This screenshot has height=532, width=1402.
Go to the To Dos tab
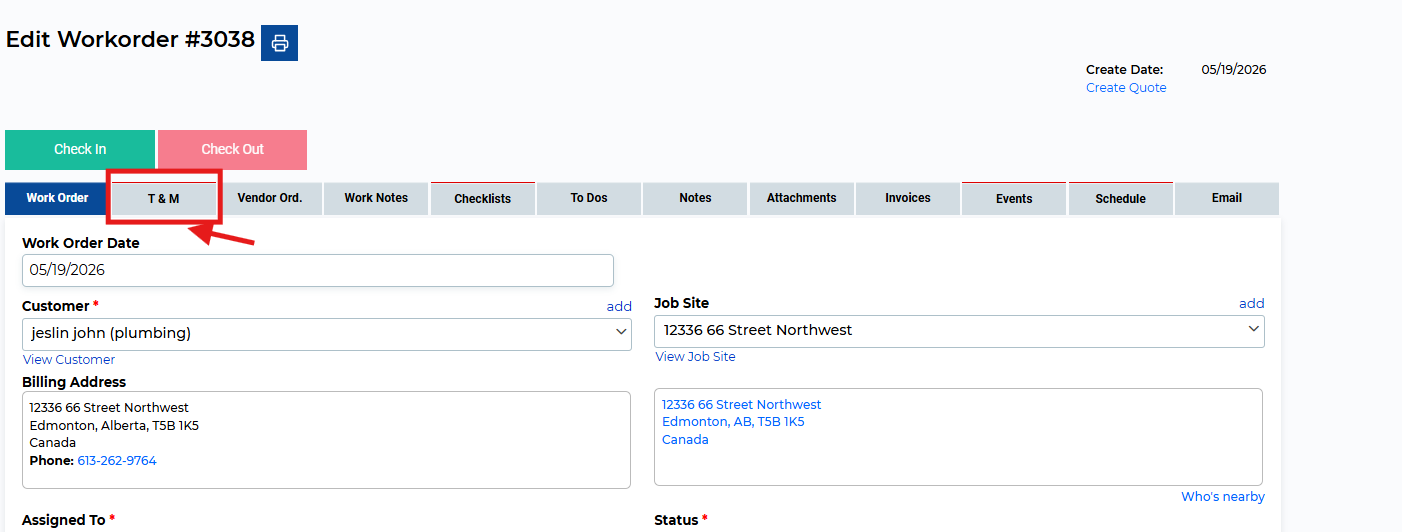click(589, 198)
